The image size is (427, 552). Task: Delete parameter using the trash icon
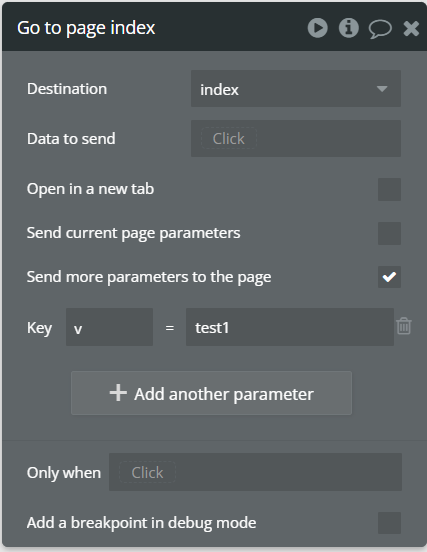[403, 326]
